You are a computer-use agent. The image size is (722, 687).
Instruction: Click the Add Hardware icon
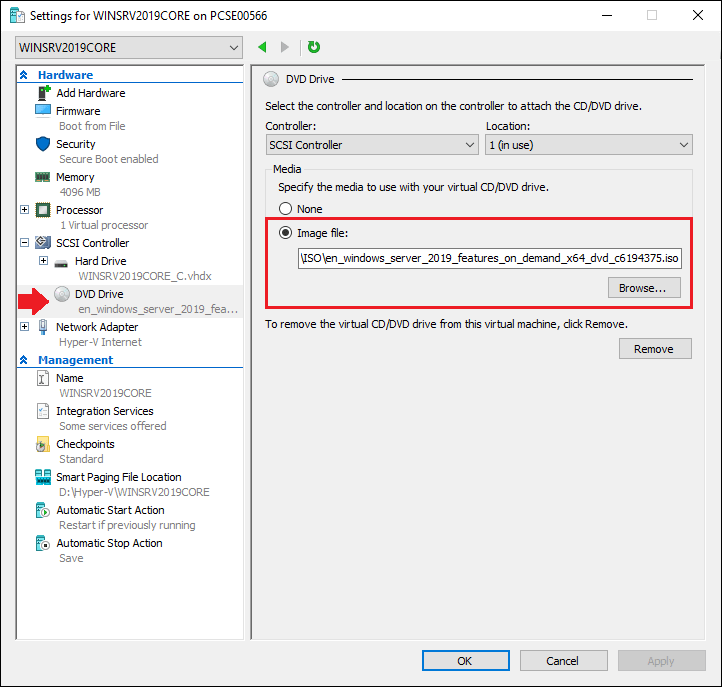pyautogui.click(x=43, y=93)
